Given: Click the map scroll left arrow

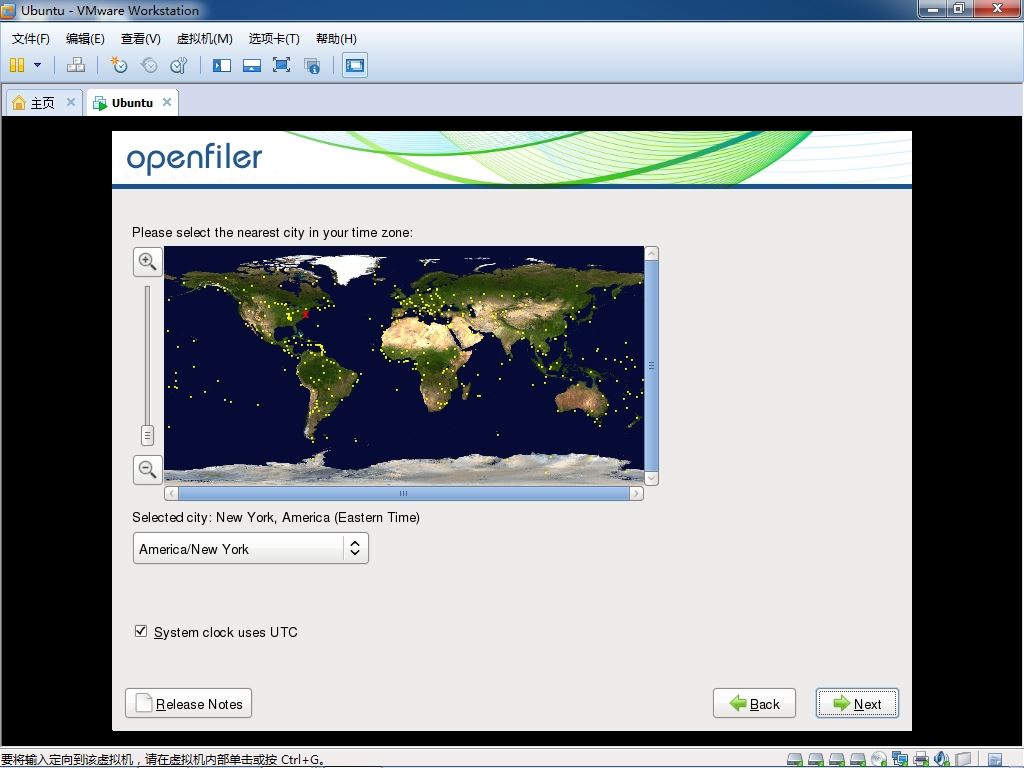Looking at the screenshot, I should click(x=171, y=493).
